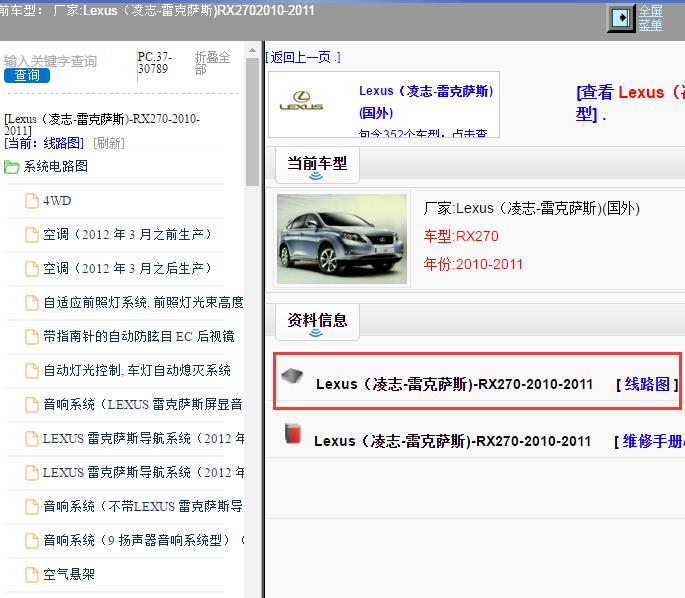Open the 维修手册 link

pyautogui.click(x=653, y=441)
